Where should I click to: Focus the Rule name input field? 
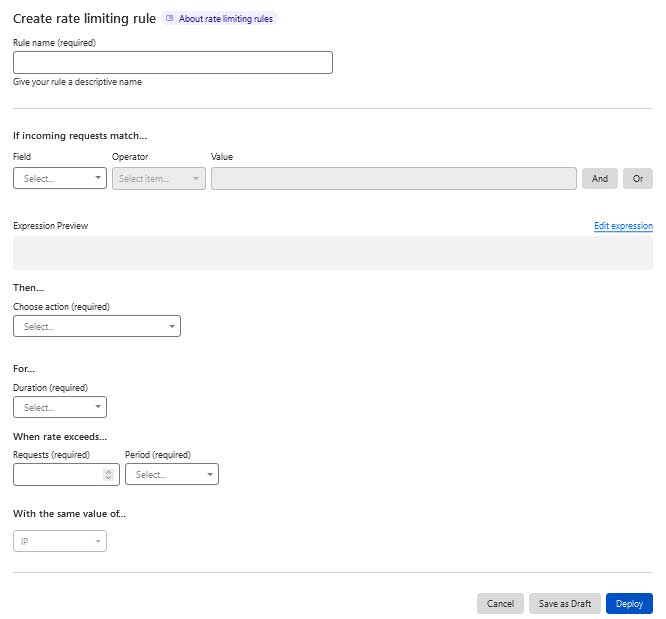[173, 62]
